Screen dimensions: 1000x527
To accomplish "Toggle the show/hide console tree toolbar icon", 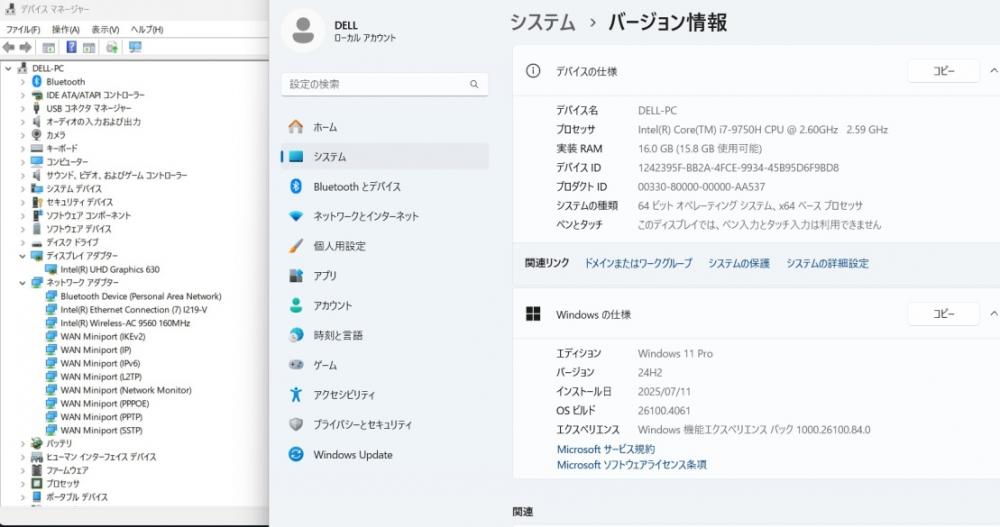I will (48, 47).
